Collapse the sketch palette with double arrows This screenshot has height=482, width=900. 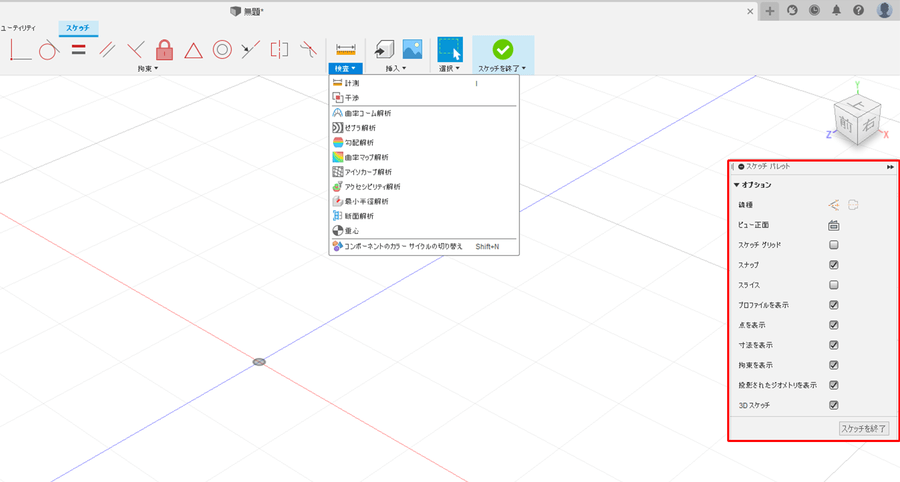click(x=890, y=167)
